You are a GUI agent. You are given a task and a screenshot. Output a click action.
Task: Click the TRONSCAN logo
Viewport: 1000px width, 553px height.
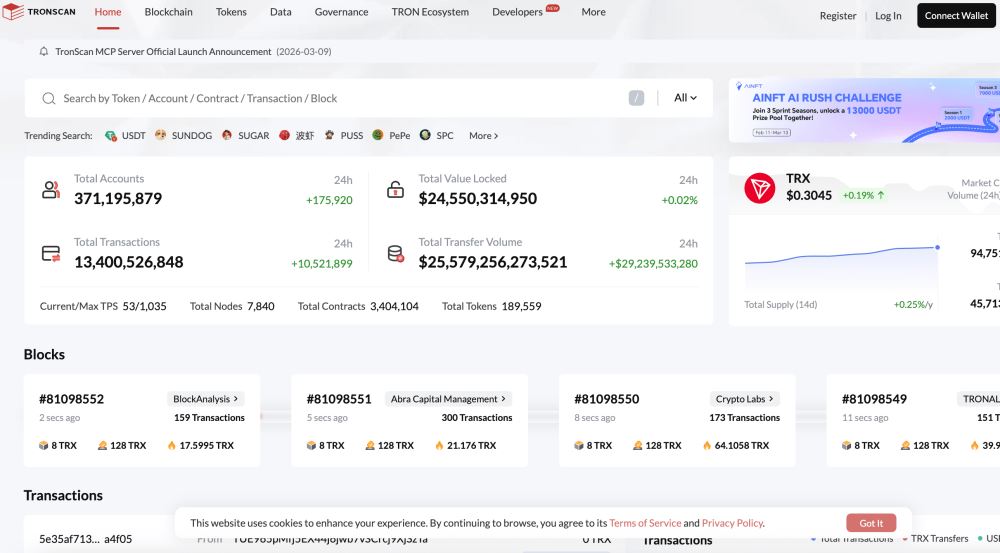point(40,11)
